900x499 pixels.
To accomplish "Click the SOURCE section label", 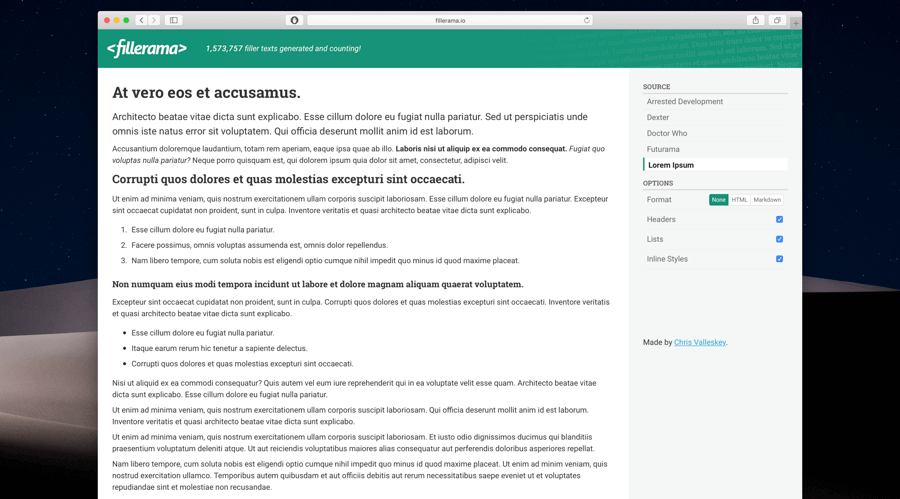I will tap(657, 87).
